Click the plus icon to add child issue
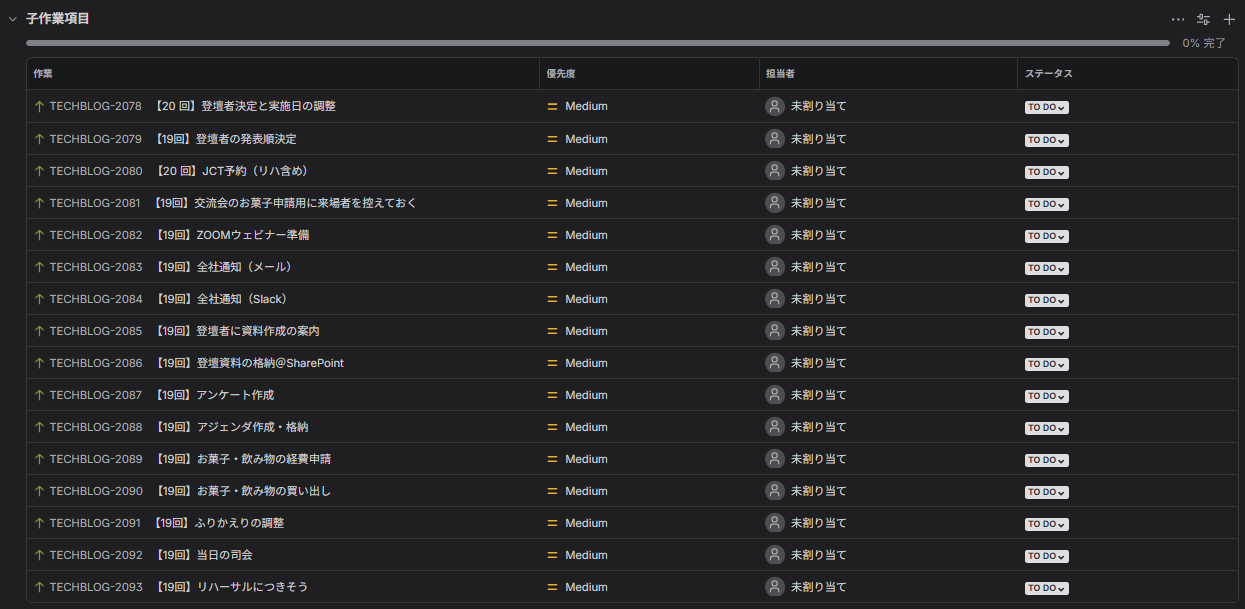1245x609 pixels. point(1229,19)
